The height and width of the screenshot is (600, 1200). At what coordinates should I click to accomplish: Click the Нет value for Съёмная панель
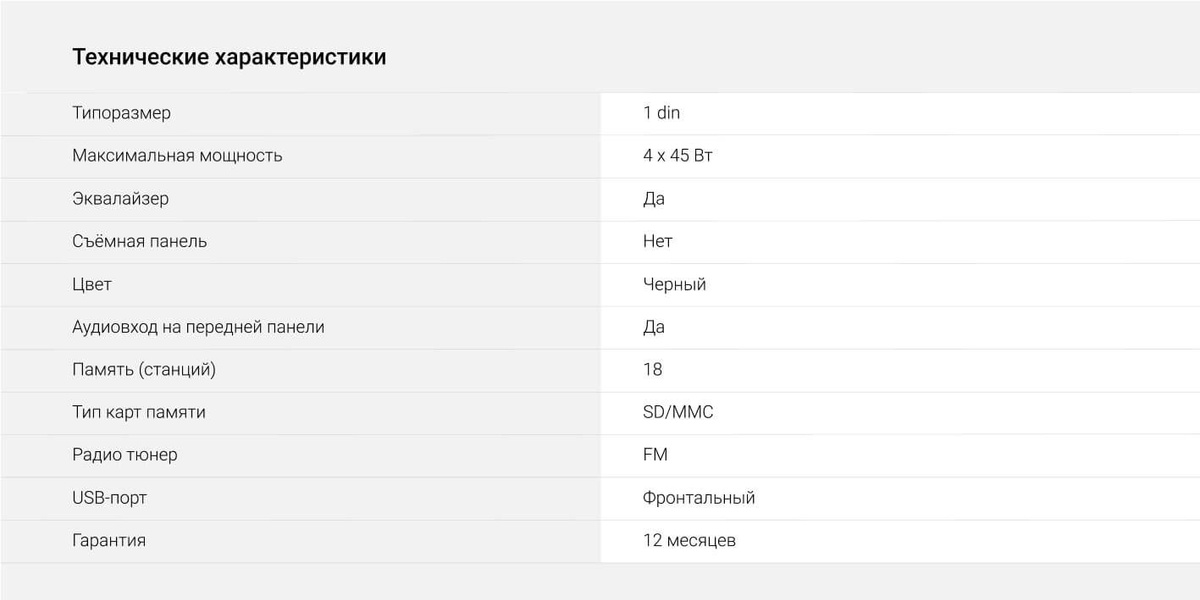click(x=658, y=241)
